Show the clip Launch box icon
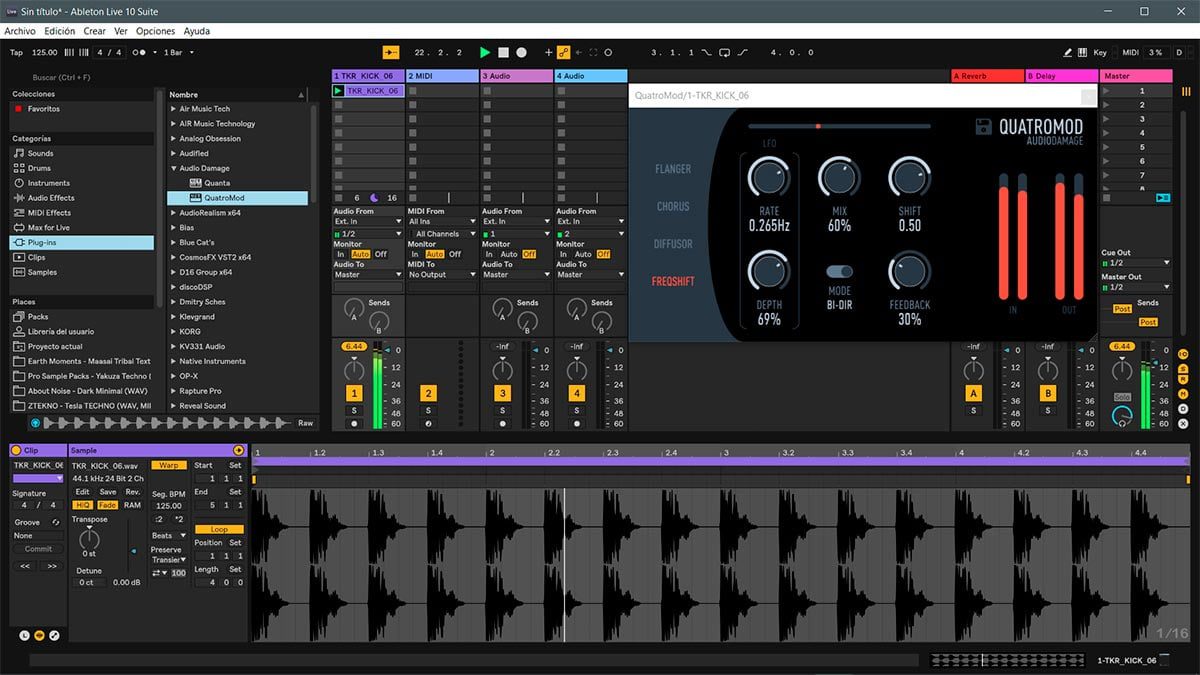The image size is (1200, 675). pyautogui.click(x=24, y=635)
